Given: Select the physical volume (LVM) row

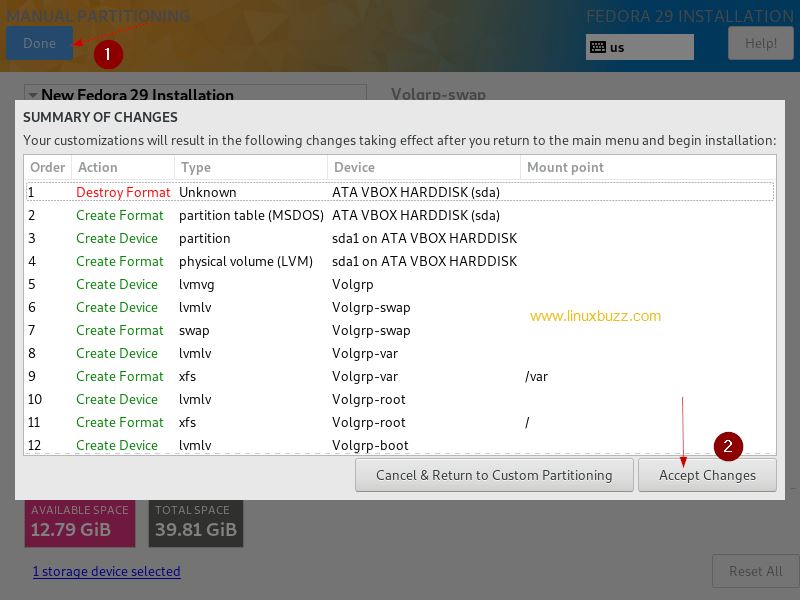Looking at the screenshot, I should [x=400, y=261].
